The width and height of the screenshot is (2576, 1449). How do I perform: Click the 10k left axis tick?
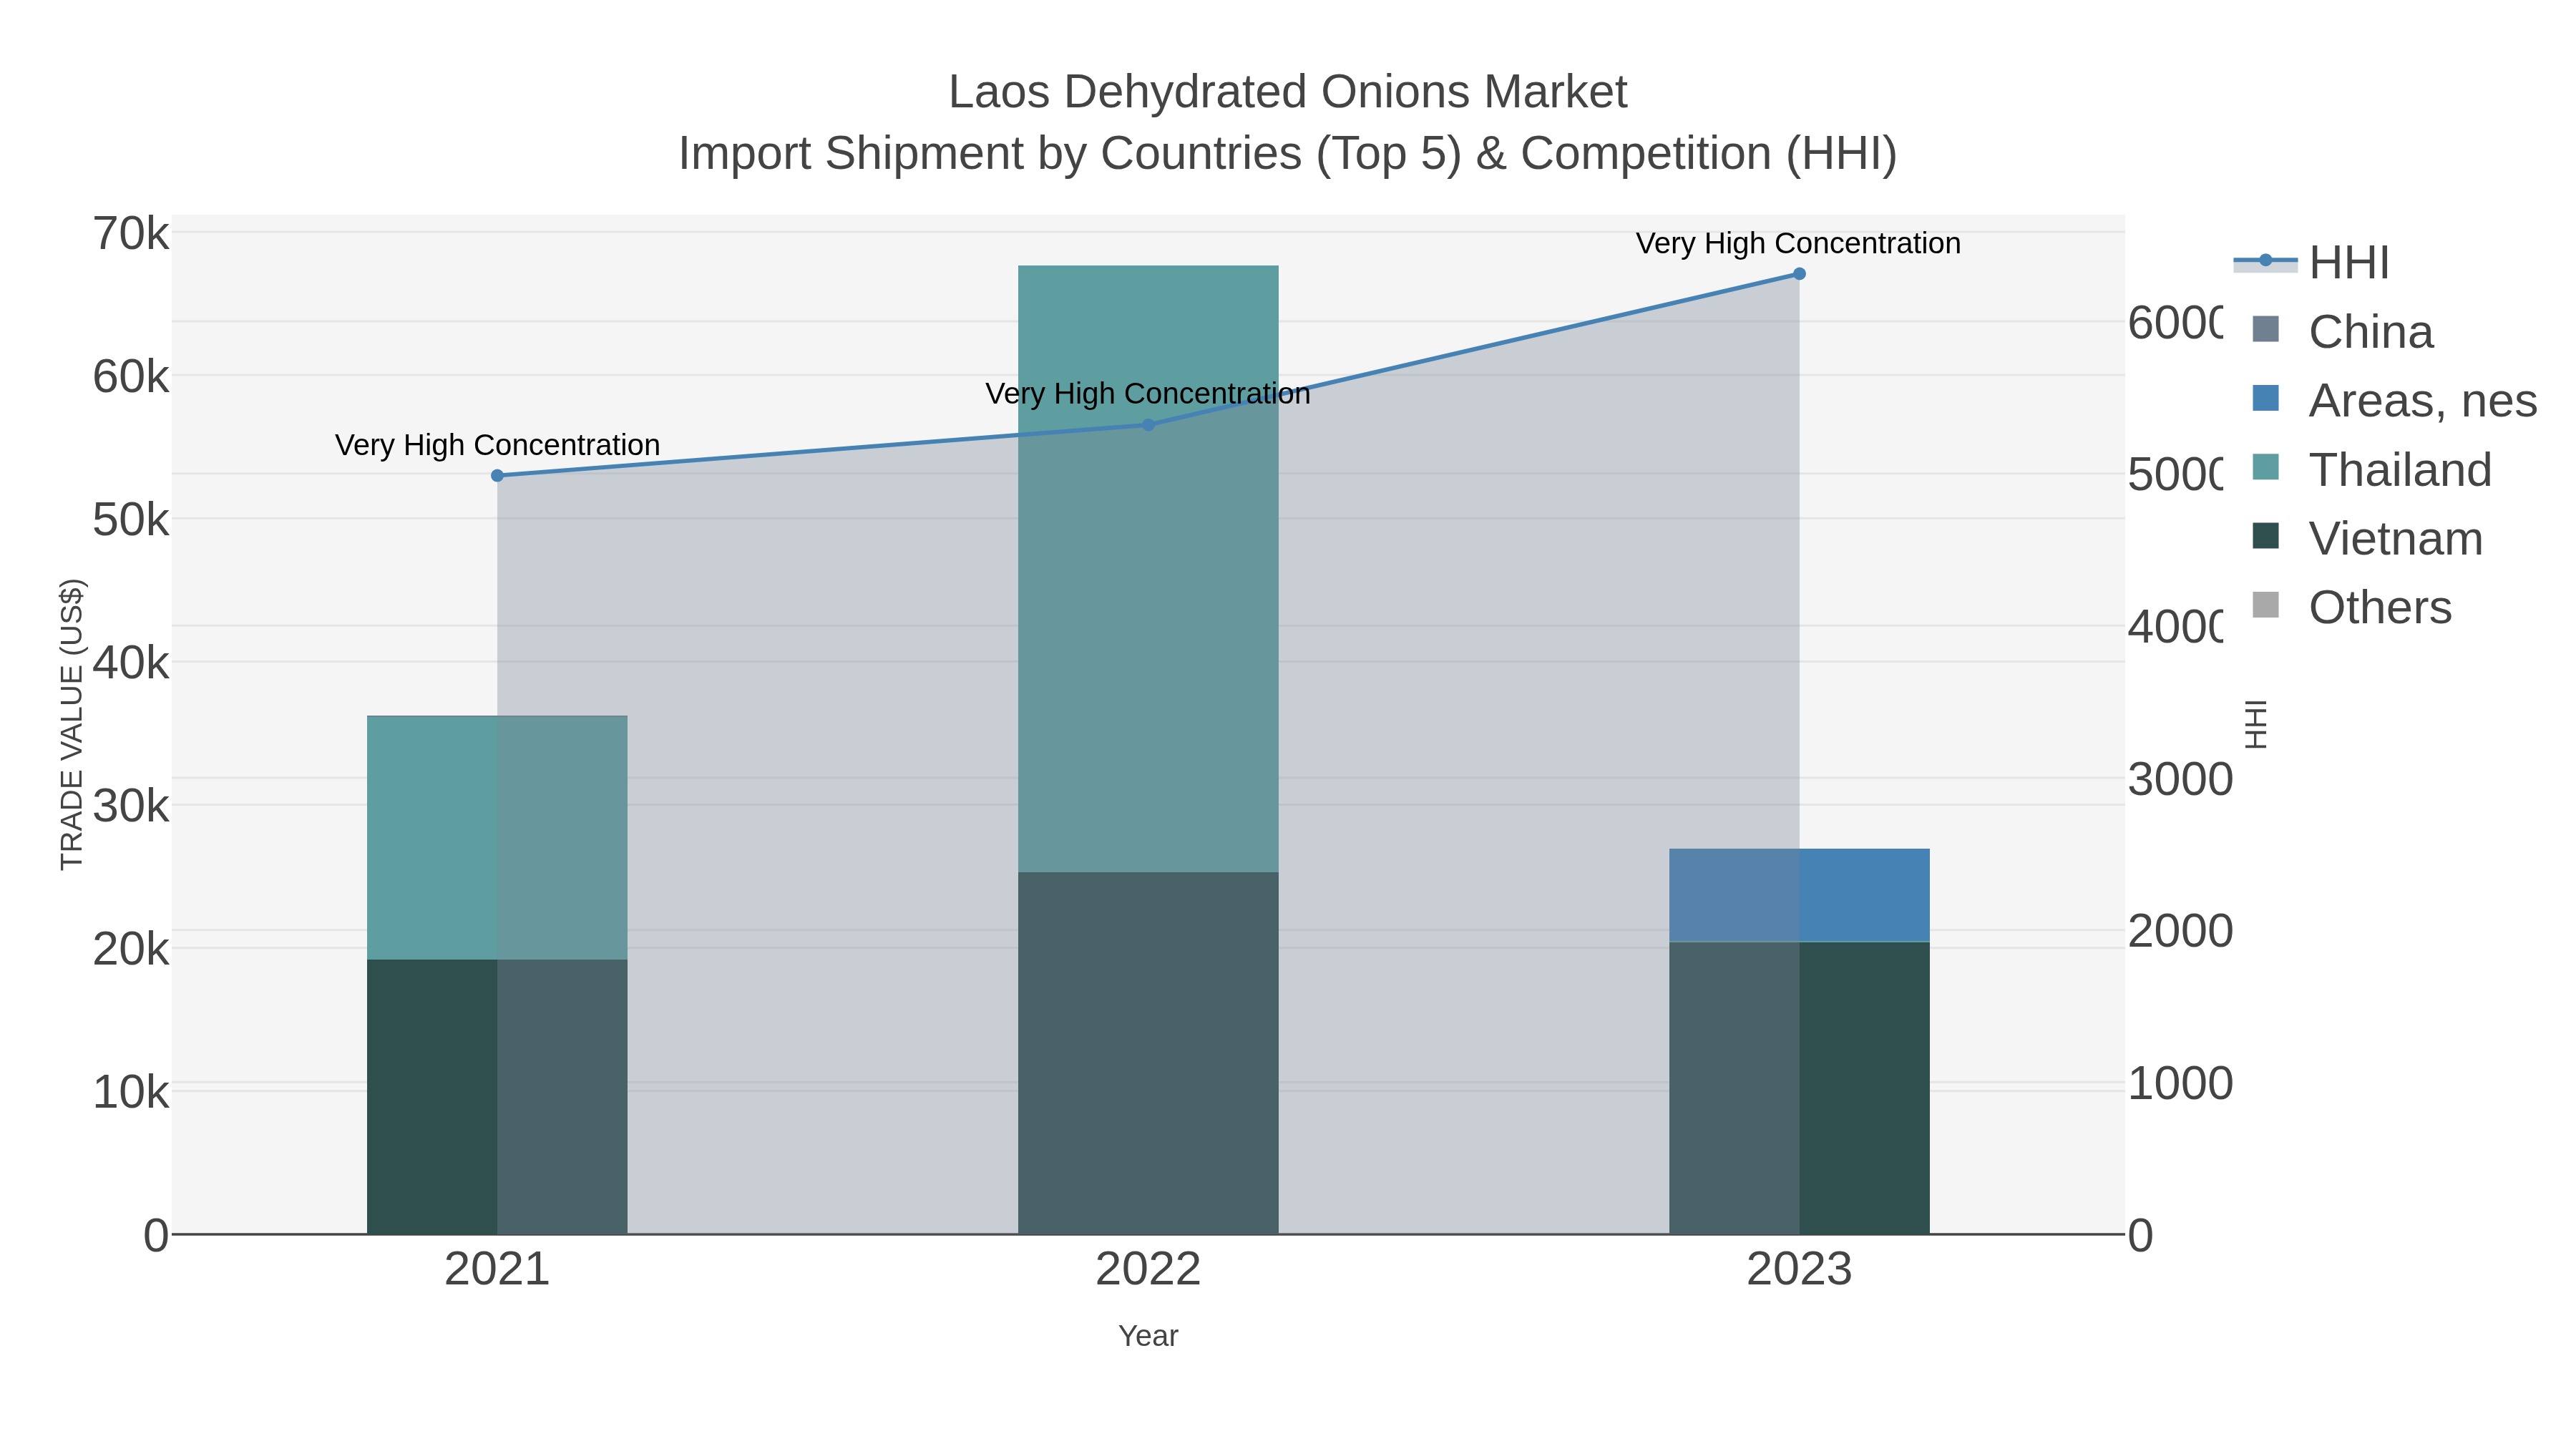(131, 1093)
